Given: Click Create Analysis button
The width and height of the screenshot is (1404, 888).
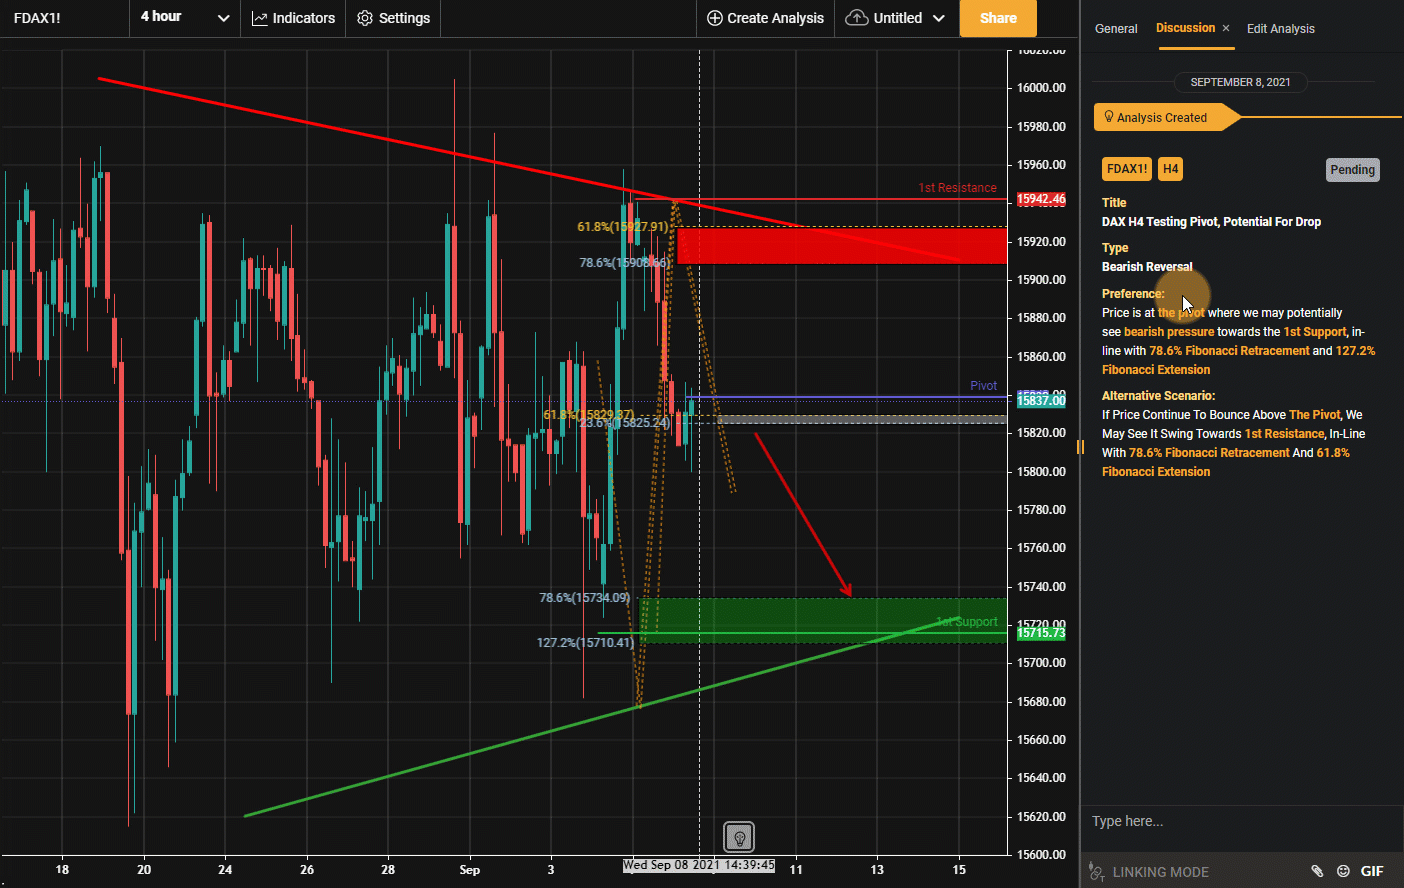Looking at the screenshot, I should [765, 18].
